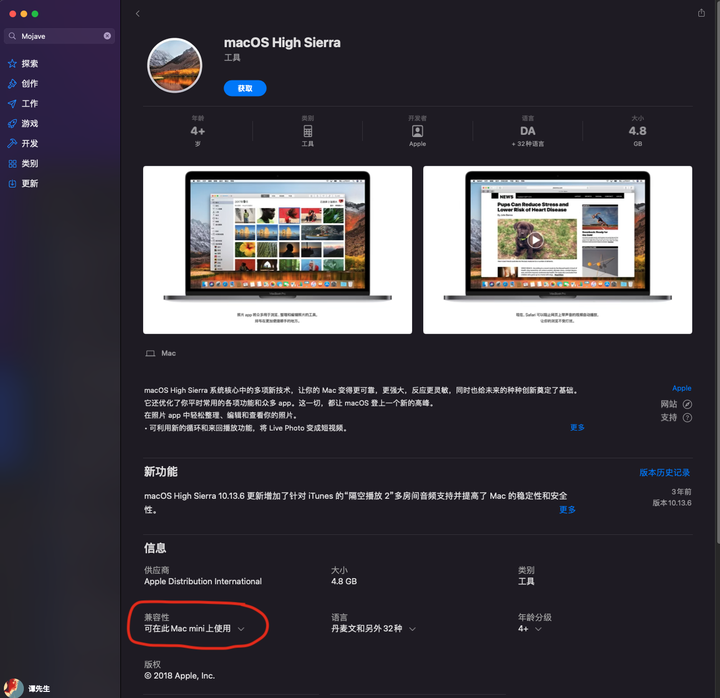Open the Safari news screenshot thumbnail
Screen dimensions: 720x698
[x=557, y=250]
